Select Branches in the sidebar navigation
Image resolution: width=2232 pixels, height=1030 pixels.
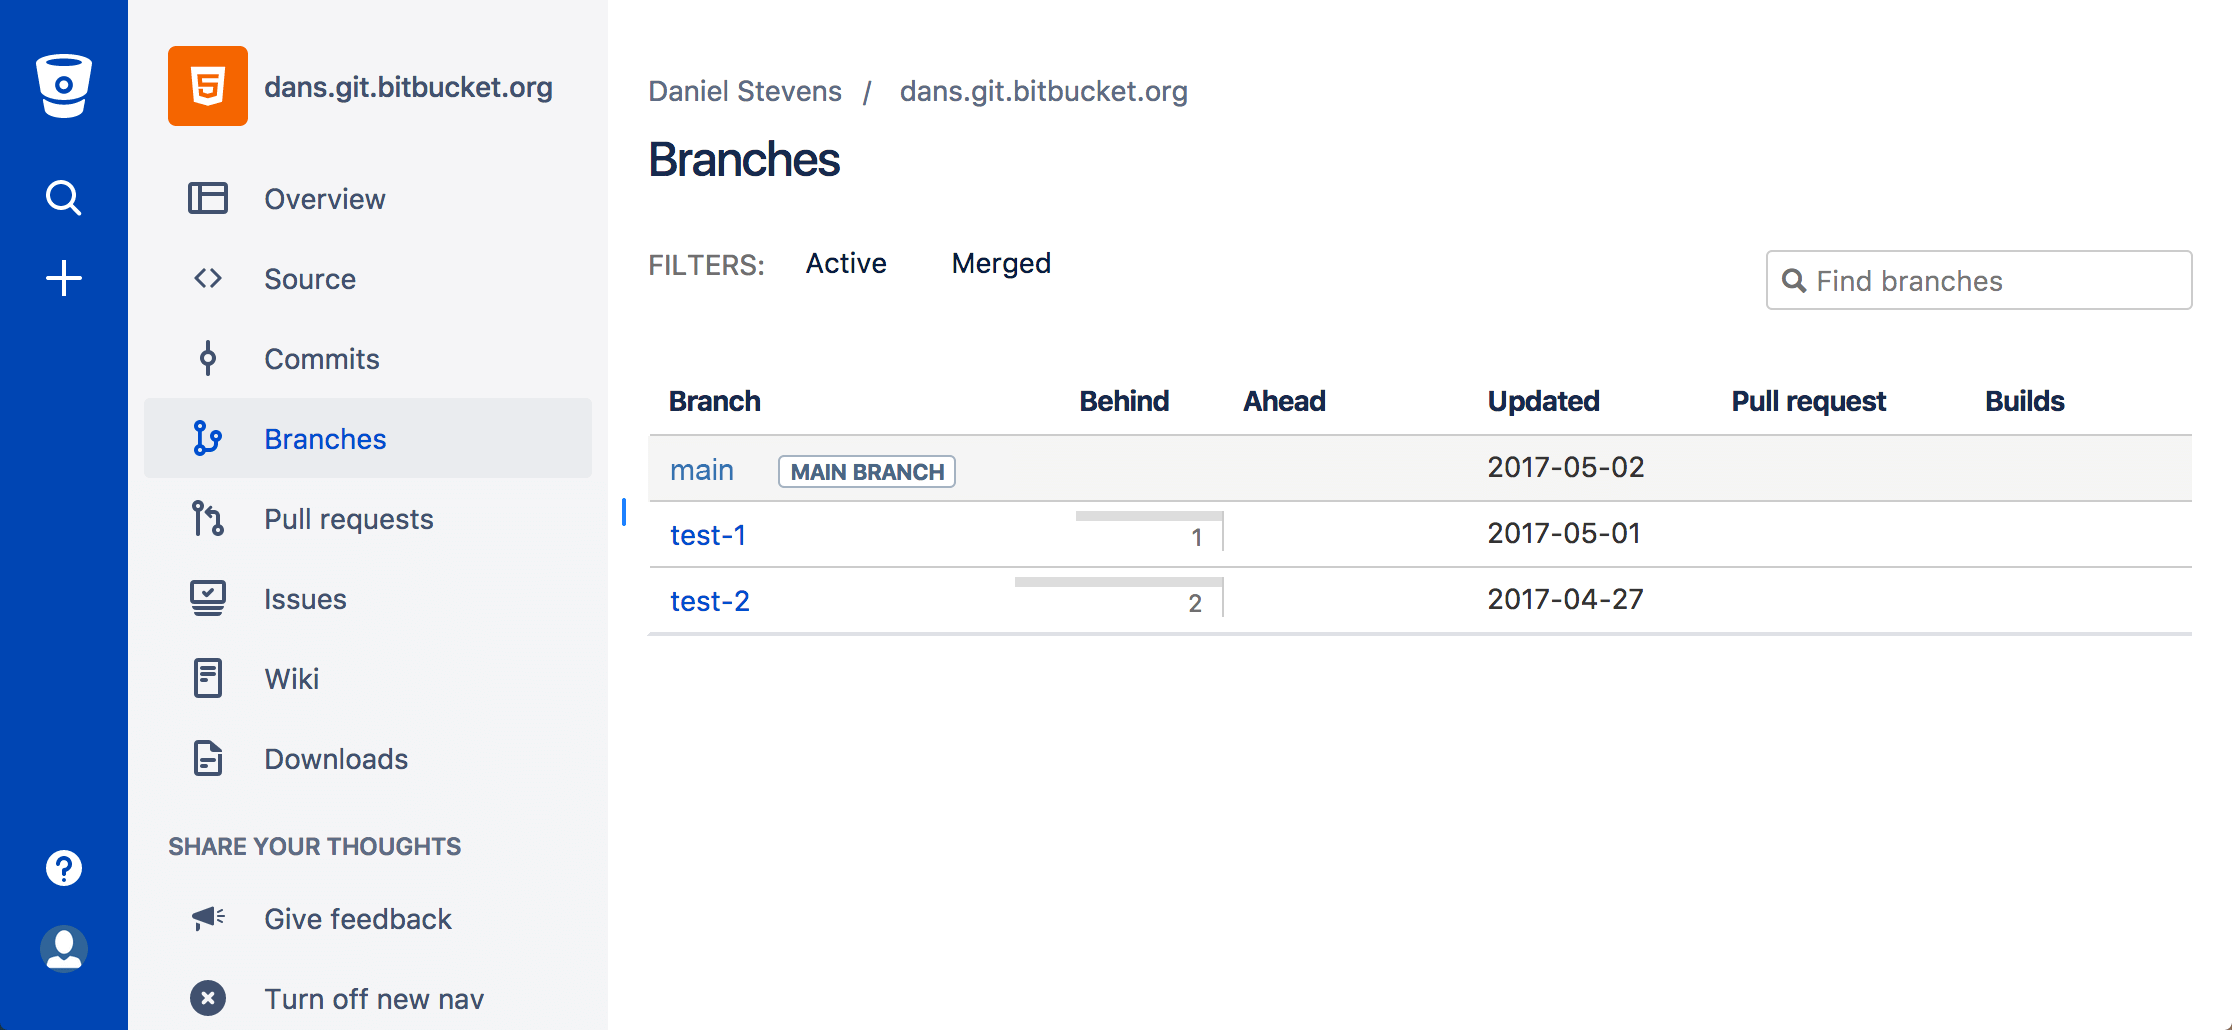pyautogui.click(x=324, y=438)
